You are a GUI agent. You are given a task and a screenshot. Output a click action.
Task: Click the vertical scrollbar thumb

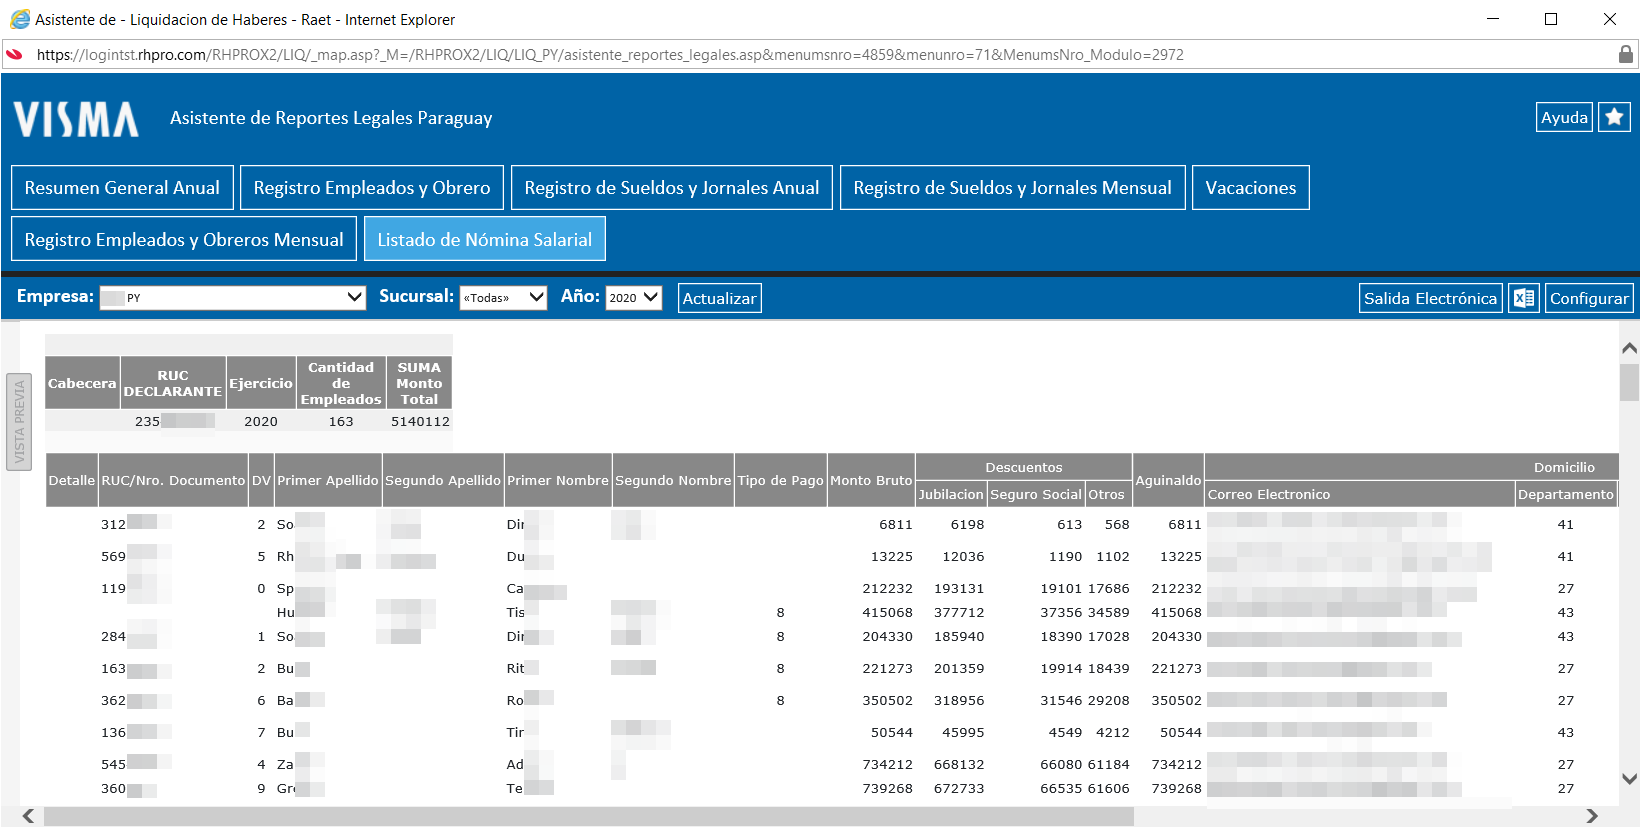coord(1629,382)
